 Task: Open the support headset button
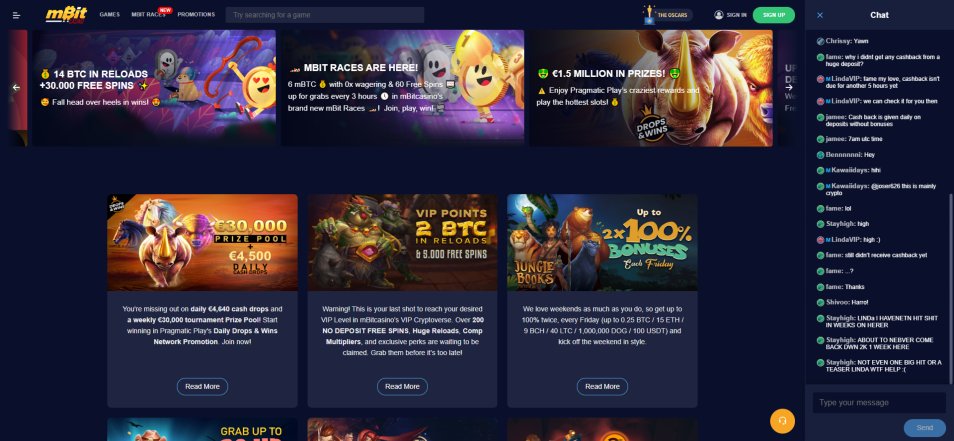[782, 420]
